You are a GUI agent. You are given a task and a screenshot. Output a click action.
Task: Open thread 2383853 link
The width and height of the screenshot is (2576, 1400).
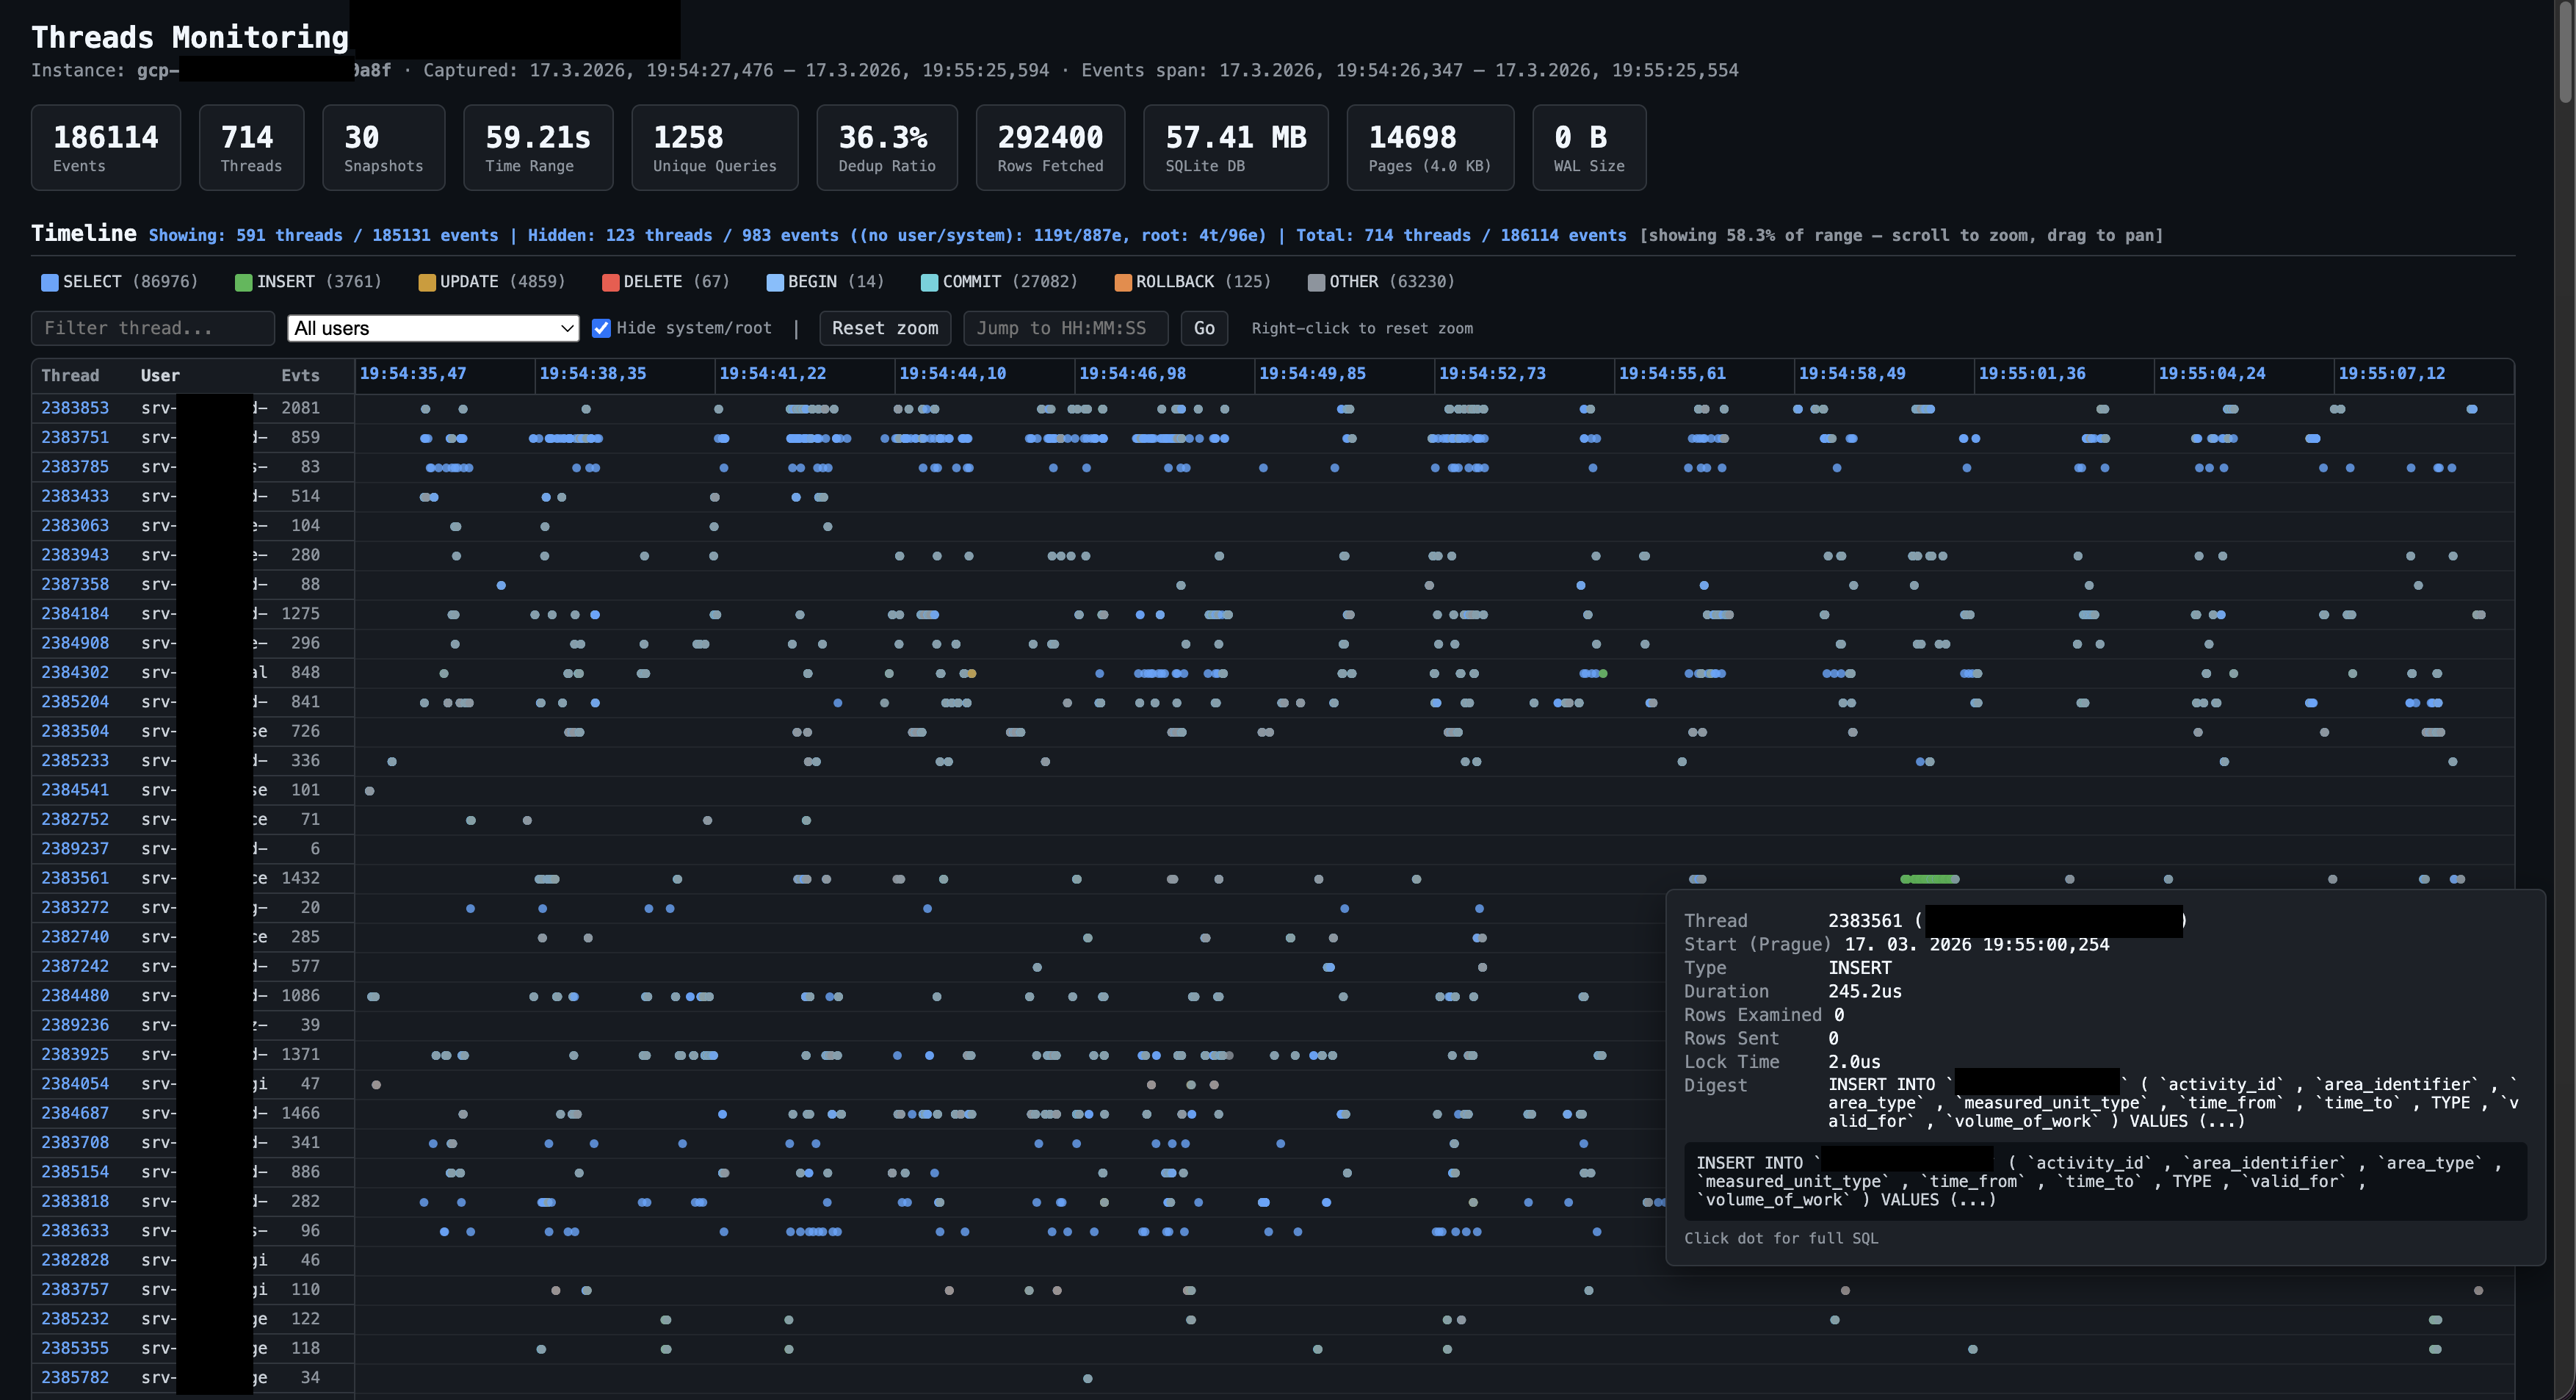click(75, 408)
